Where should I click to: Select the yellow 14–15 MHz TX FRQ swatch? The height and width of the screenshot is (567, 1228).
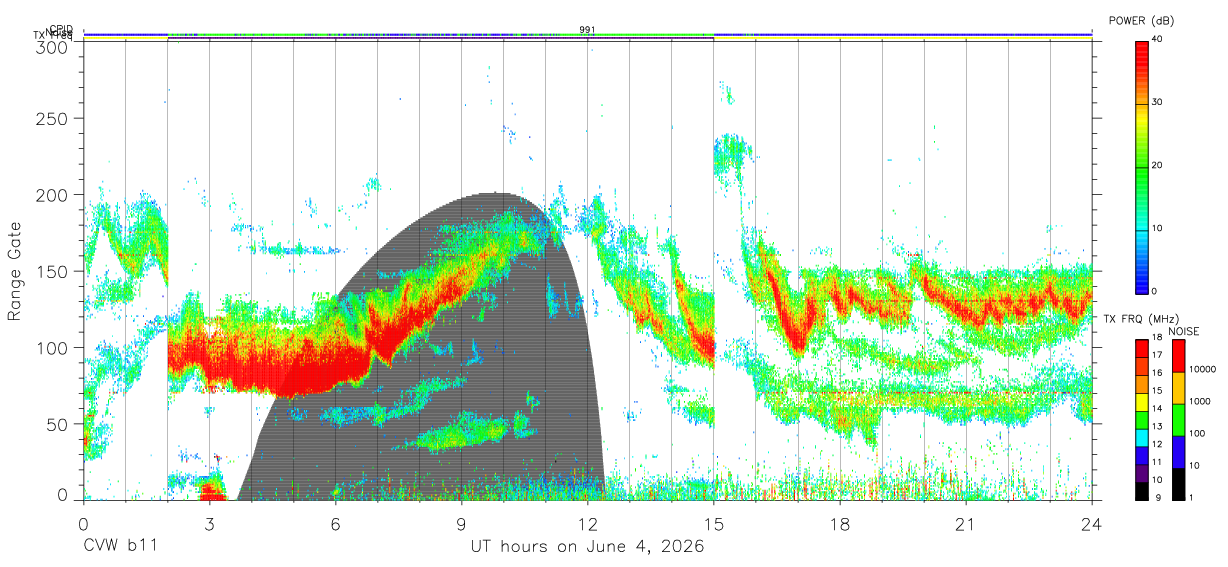[x=1142, y=401]
